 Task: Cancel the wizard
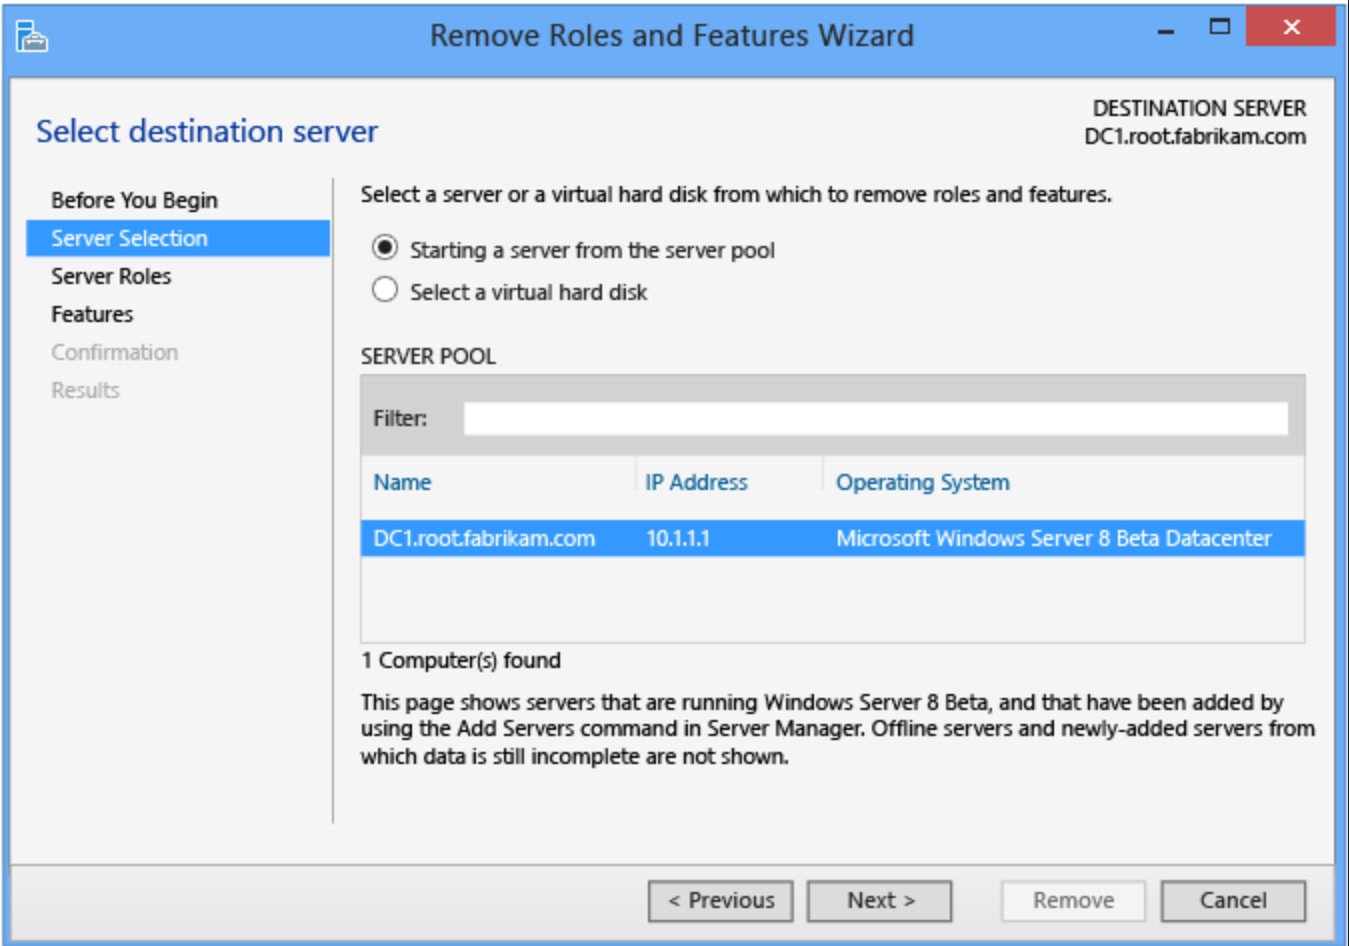[1232, 901]
